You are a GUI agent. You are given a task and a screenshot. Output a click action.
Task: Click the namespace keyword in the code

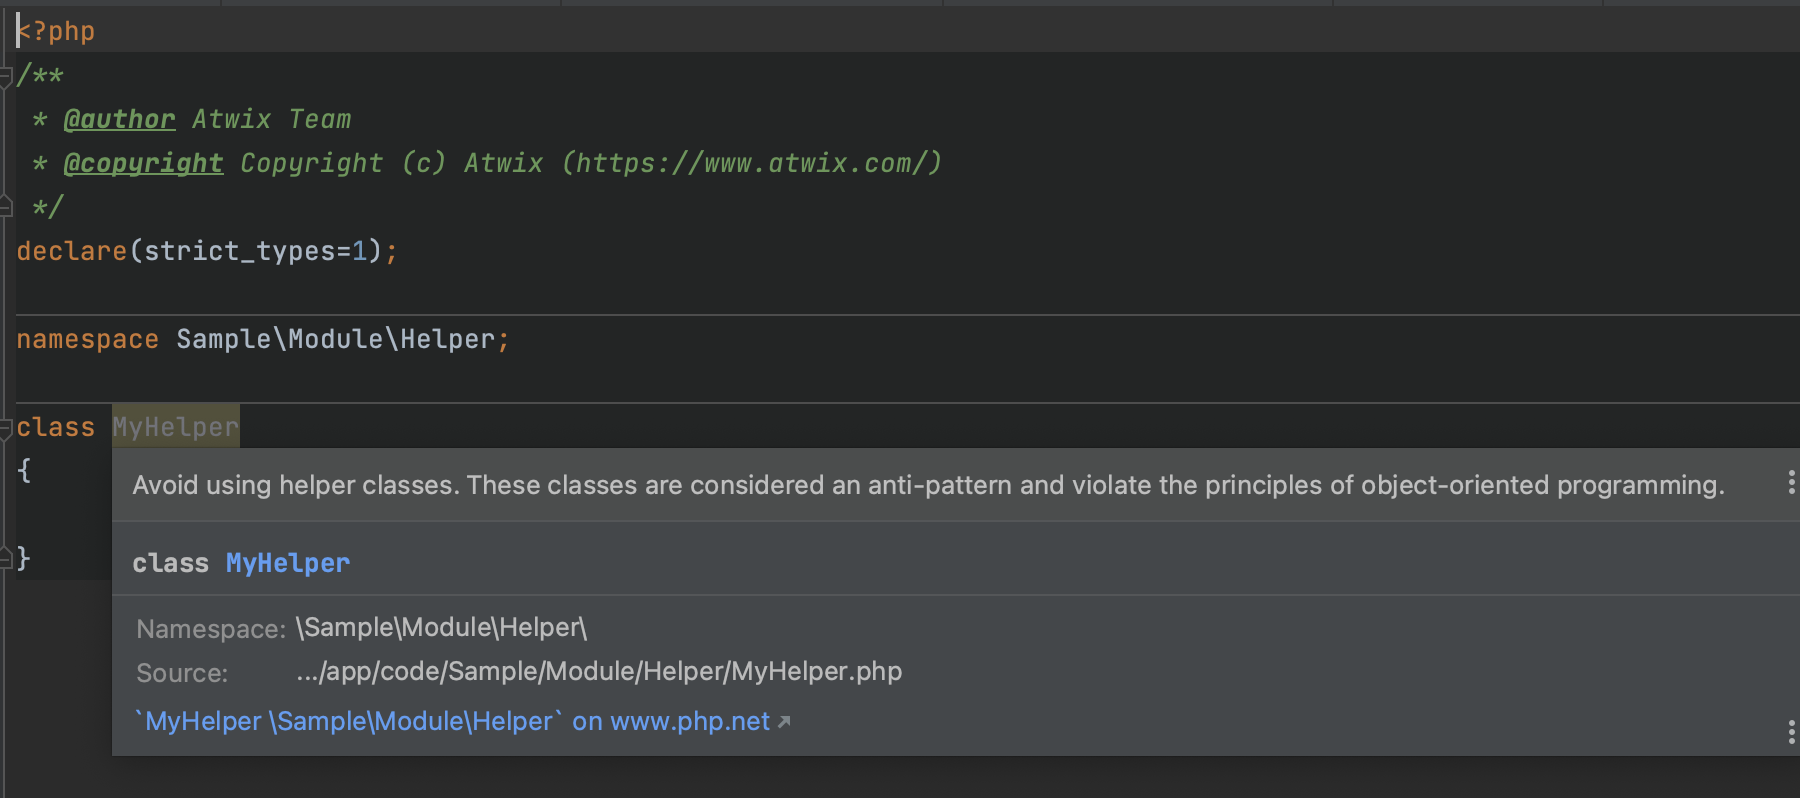tap(88, 339)
